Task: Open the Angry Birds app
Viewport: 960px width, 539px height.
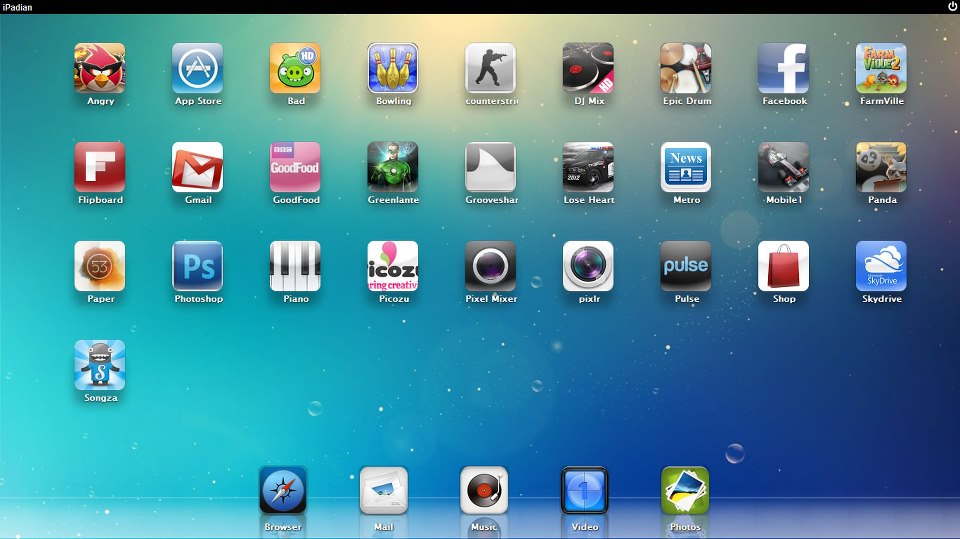Action: 100,68
